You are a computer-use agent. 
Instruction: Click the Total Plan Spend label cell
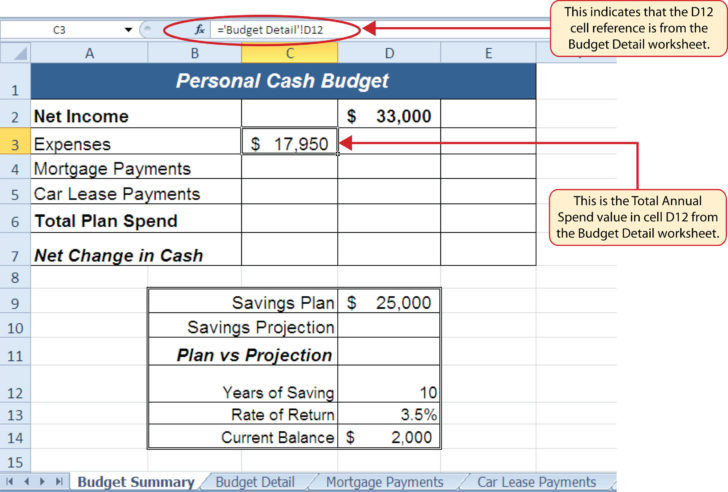click(x=136, y=218)
